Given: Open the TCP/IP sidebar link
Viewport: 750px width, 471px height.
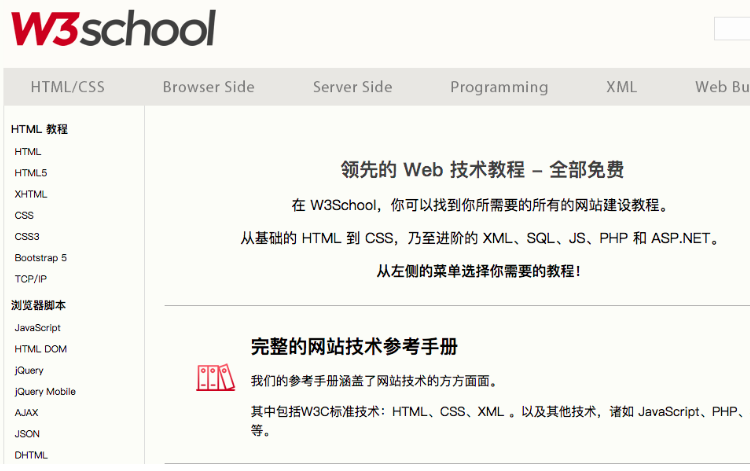Looking at the screenshot, I should coord(31,279).
